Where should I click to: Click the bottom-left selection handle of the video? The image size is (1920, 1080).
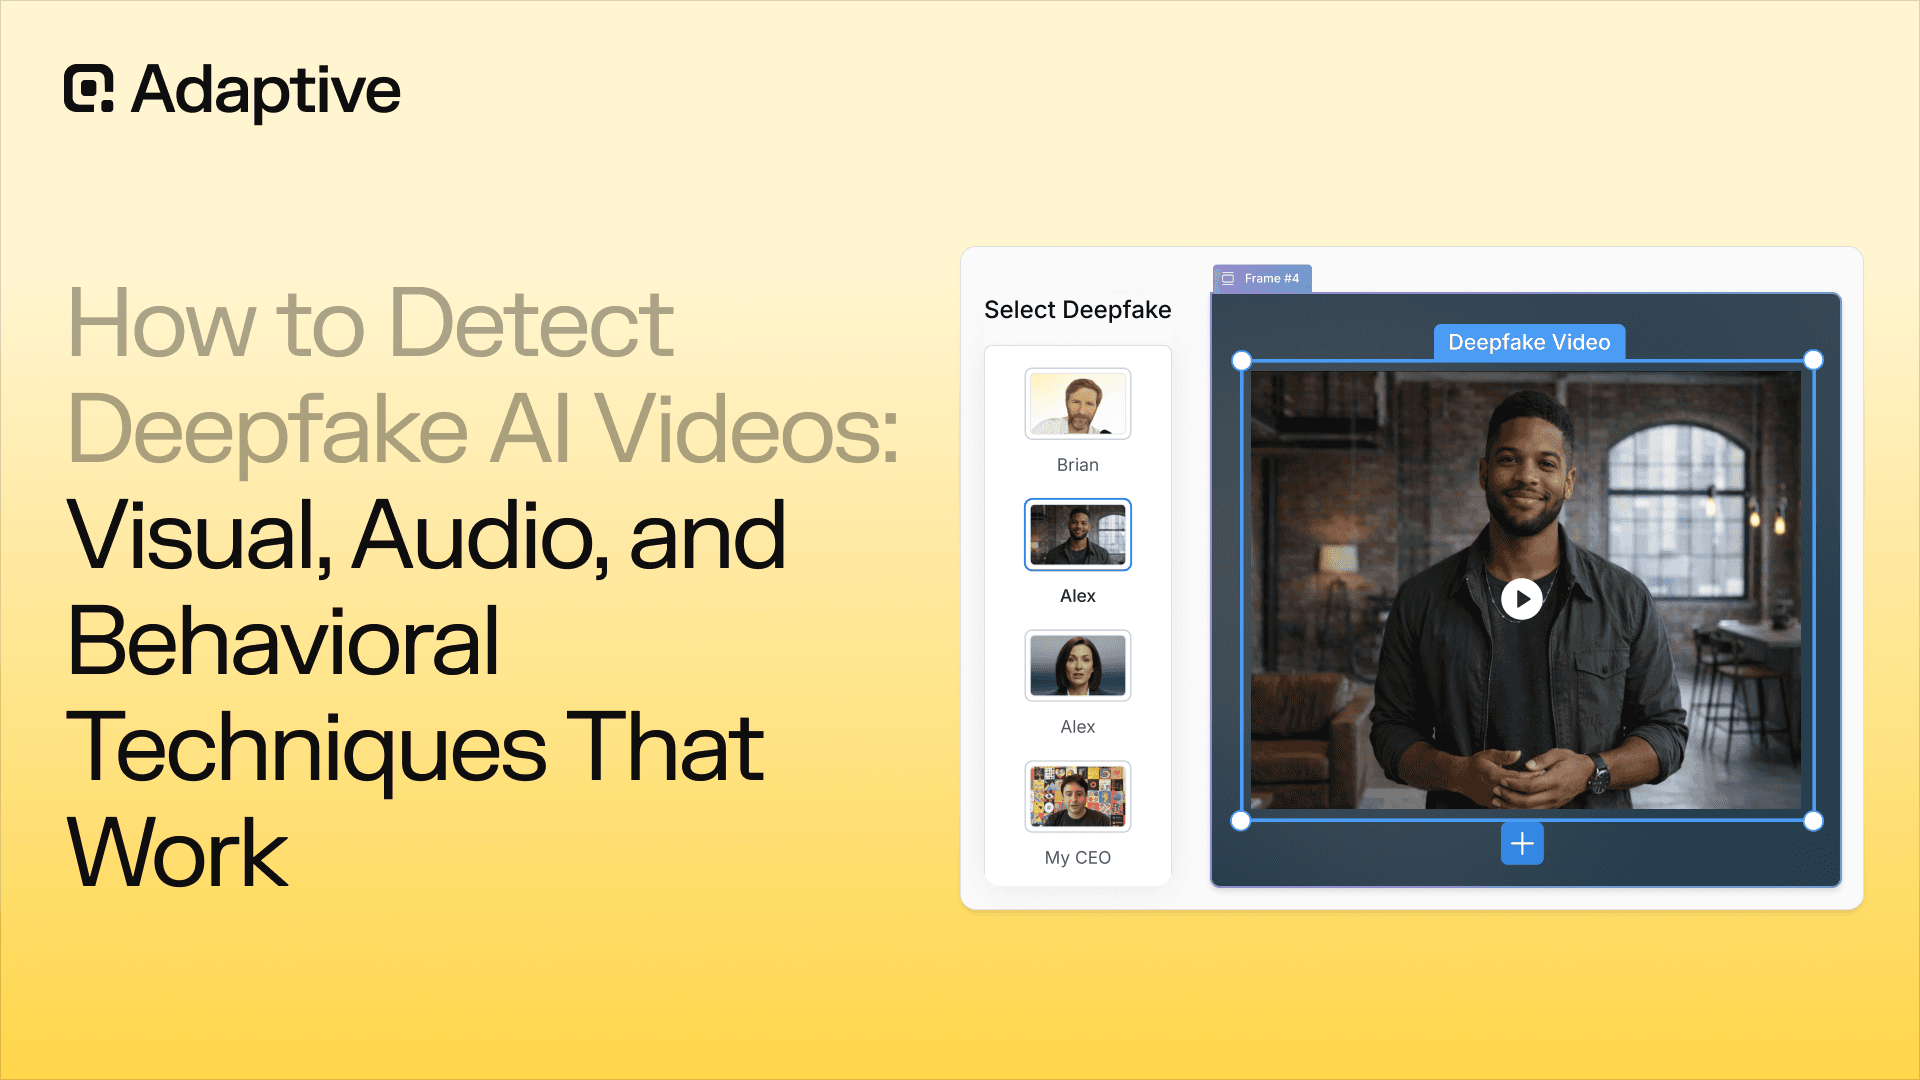1241,821
